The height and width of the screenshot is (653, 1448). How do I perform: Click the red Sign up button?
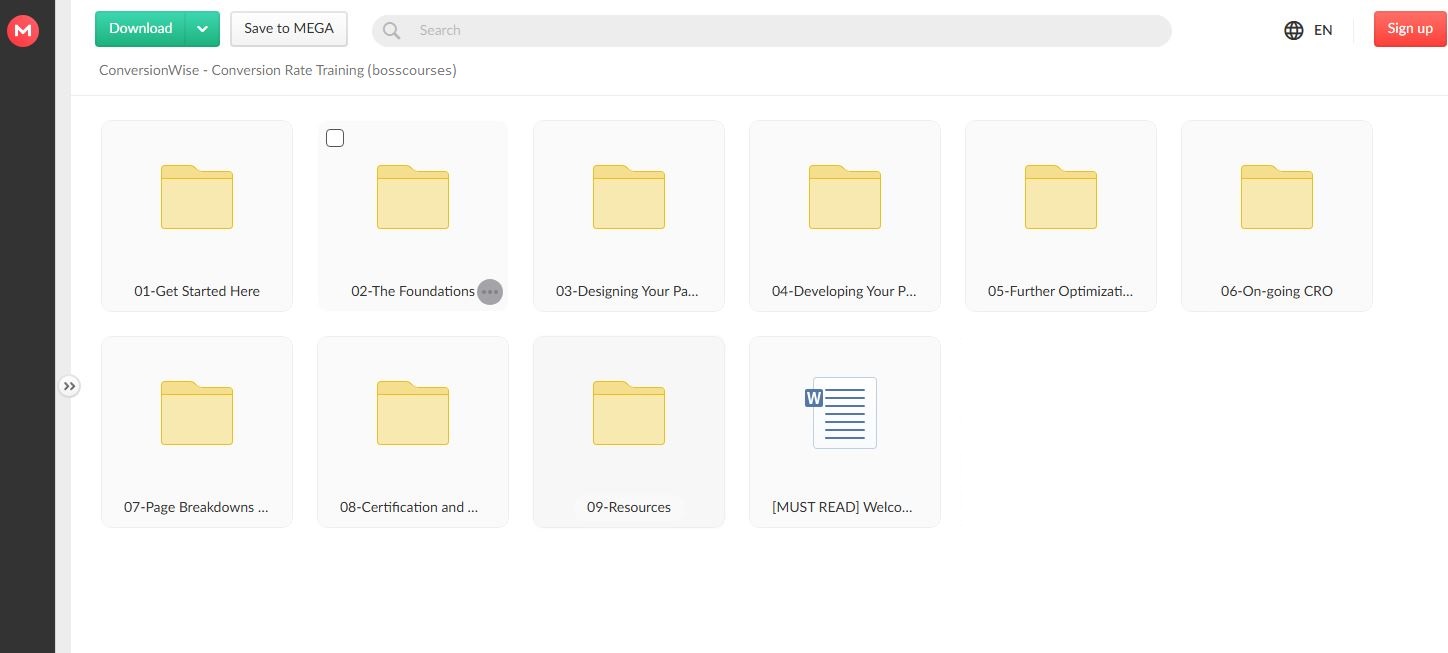point(1409,29)
